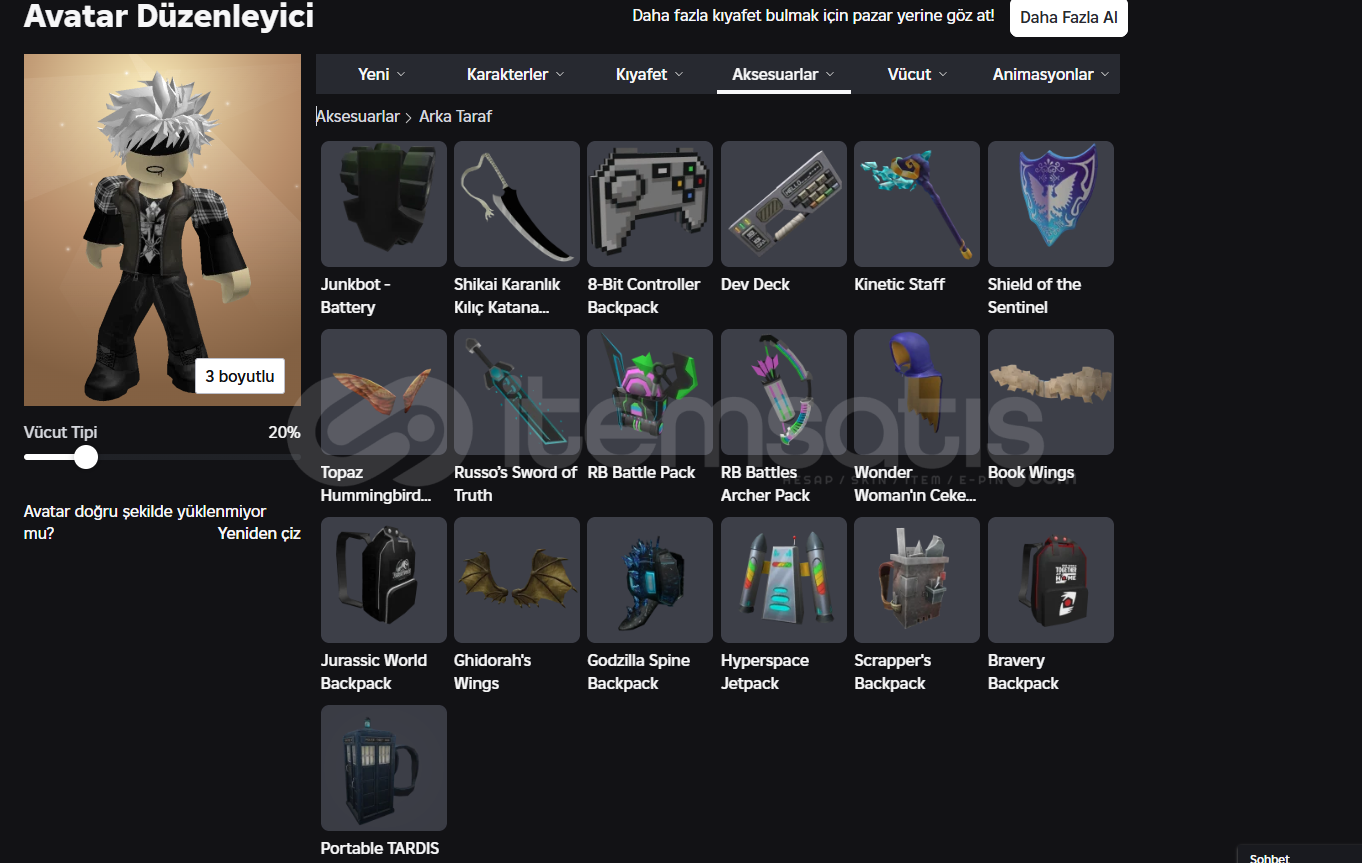The width and height of the screenshot is (1362, 863).
Task: Click the "Hyperspace Jetpack" label
Action: click(x=765, y=672)
